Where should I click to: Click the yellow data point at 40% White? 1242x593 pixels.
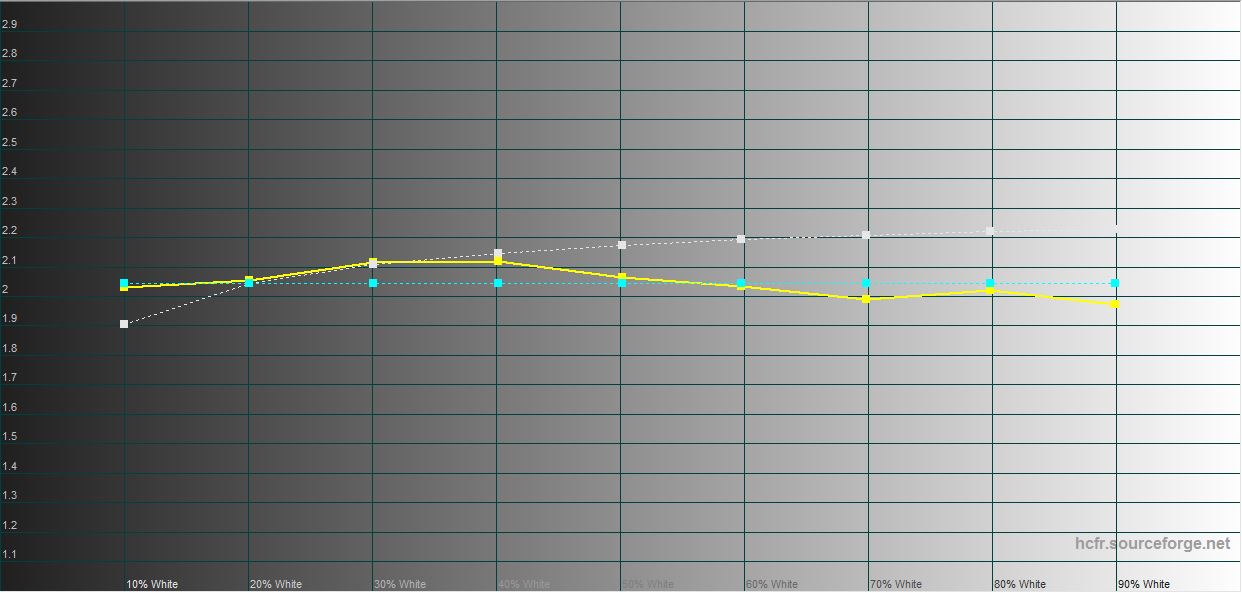pos(498,262)
